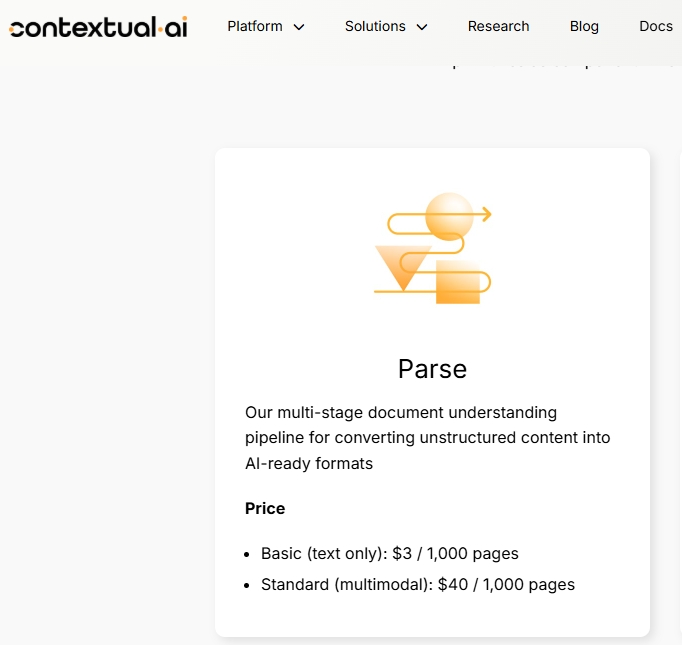Expand the Solutions chevron arrow
The image size is (682, 645).
pyautogui.click(x=422, y=27)
